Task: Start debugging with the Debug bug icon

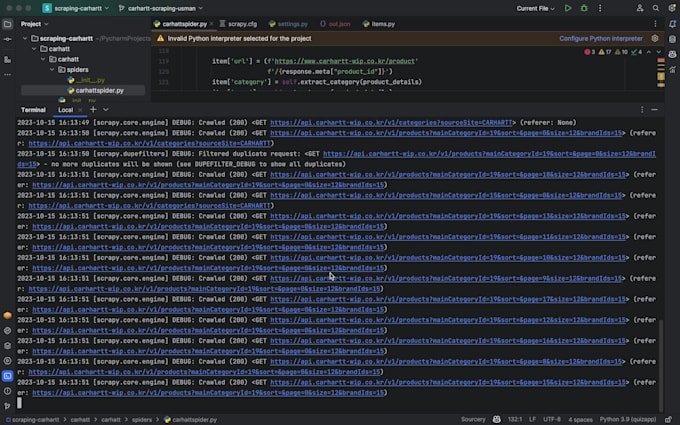Action: pyautogui.click(x=584, y=8)
